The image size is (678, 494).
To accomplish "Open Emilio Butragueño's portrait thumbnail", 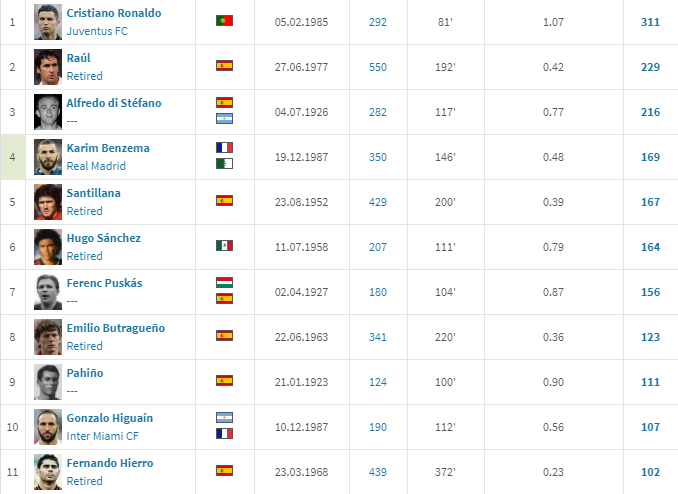I will coord(46,337).
